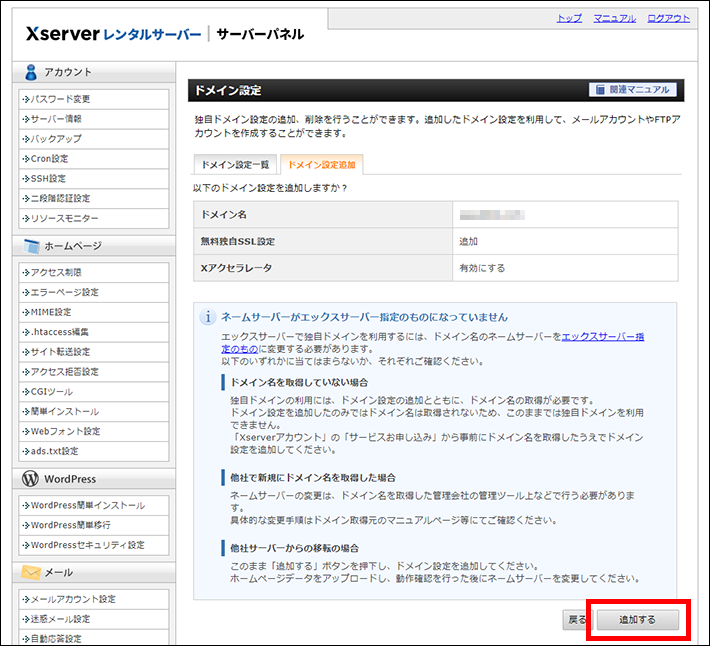
Task: Select the ドメイン設定追加 tab
Action: pos(321,164)
